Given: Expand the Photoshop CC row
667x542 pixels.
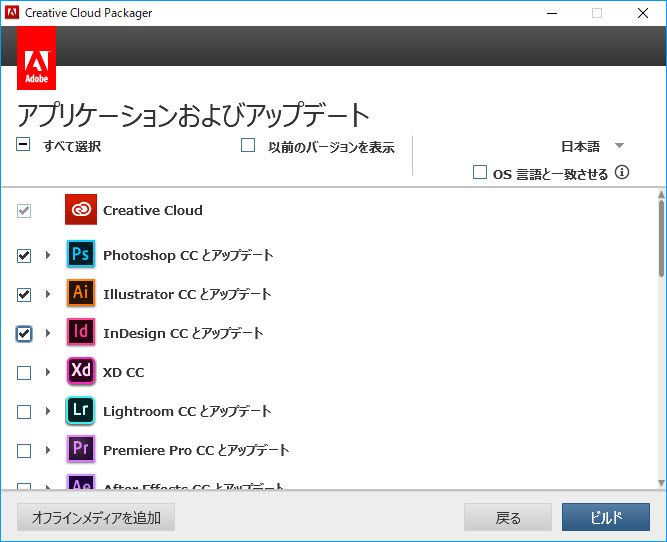Looking at the screenshot, I should [x=48, y=255].
